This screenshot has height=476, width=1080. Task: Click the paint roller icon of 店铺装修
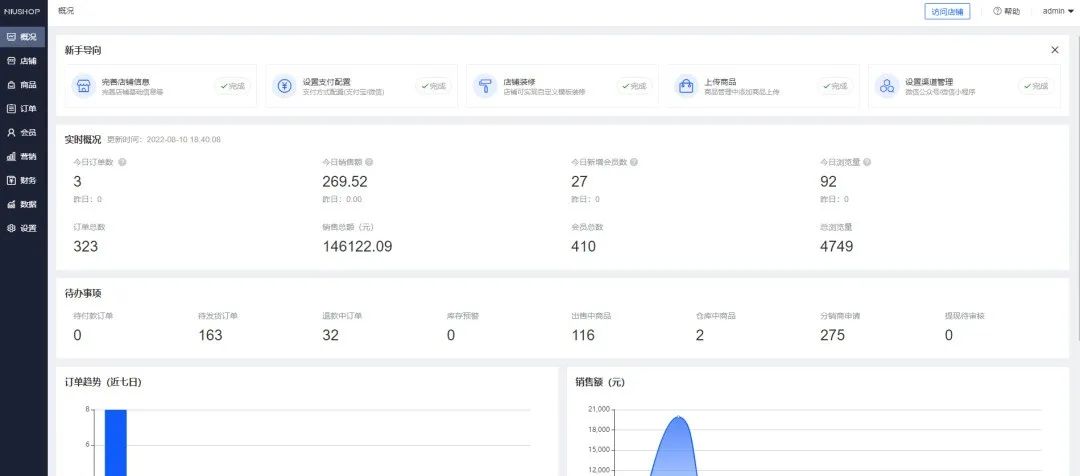tap(485, 86)
